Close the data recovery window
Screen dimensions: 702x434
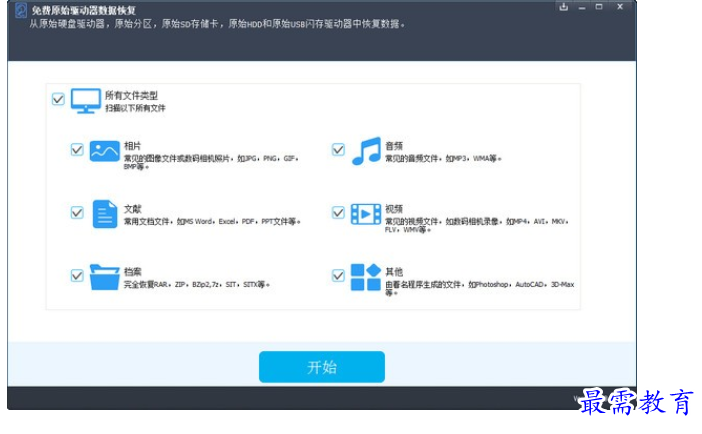tap(620, 7)
